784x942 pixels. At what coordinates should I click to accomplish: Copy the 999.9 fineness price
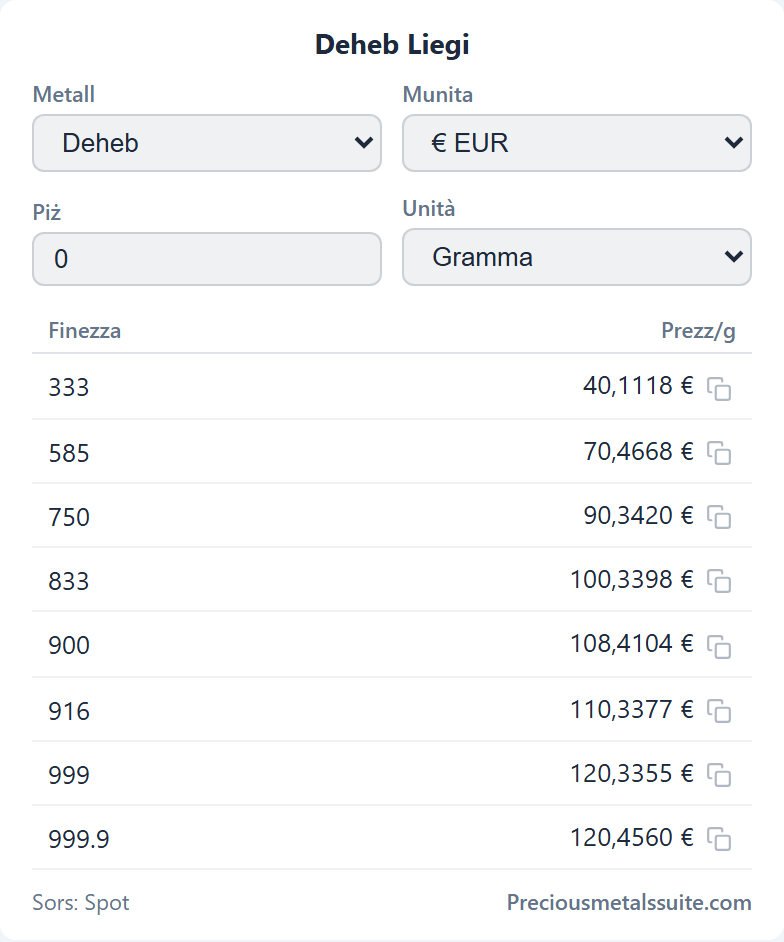click(x=719, y=839)
